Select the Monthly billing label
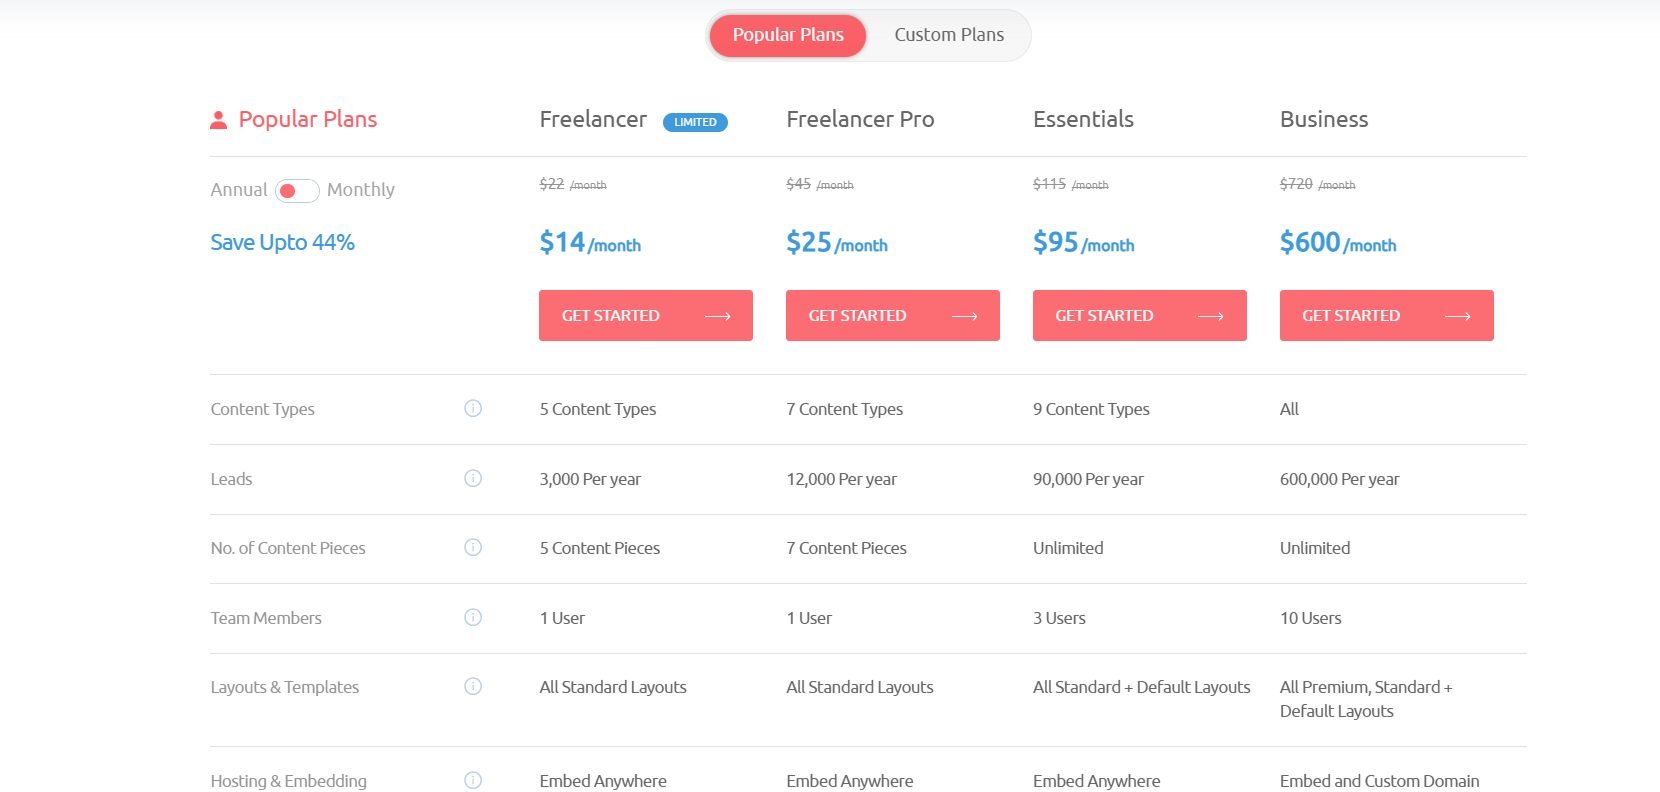Image resolution: width=1660 pixels, height=792 pixels. click(x=360, y=190)
